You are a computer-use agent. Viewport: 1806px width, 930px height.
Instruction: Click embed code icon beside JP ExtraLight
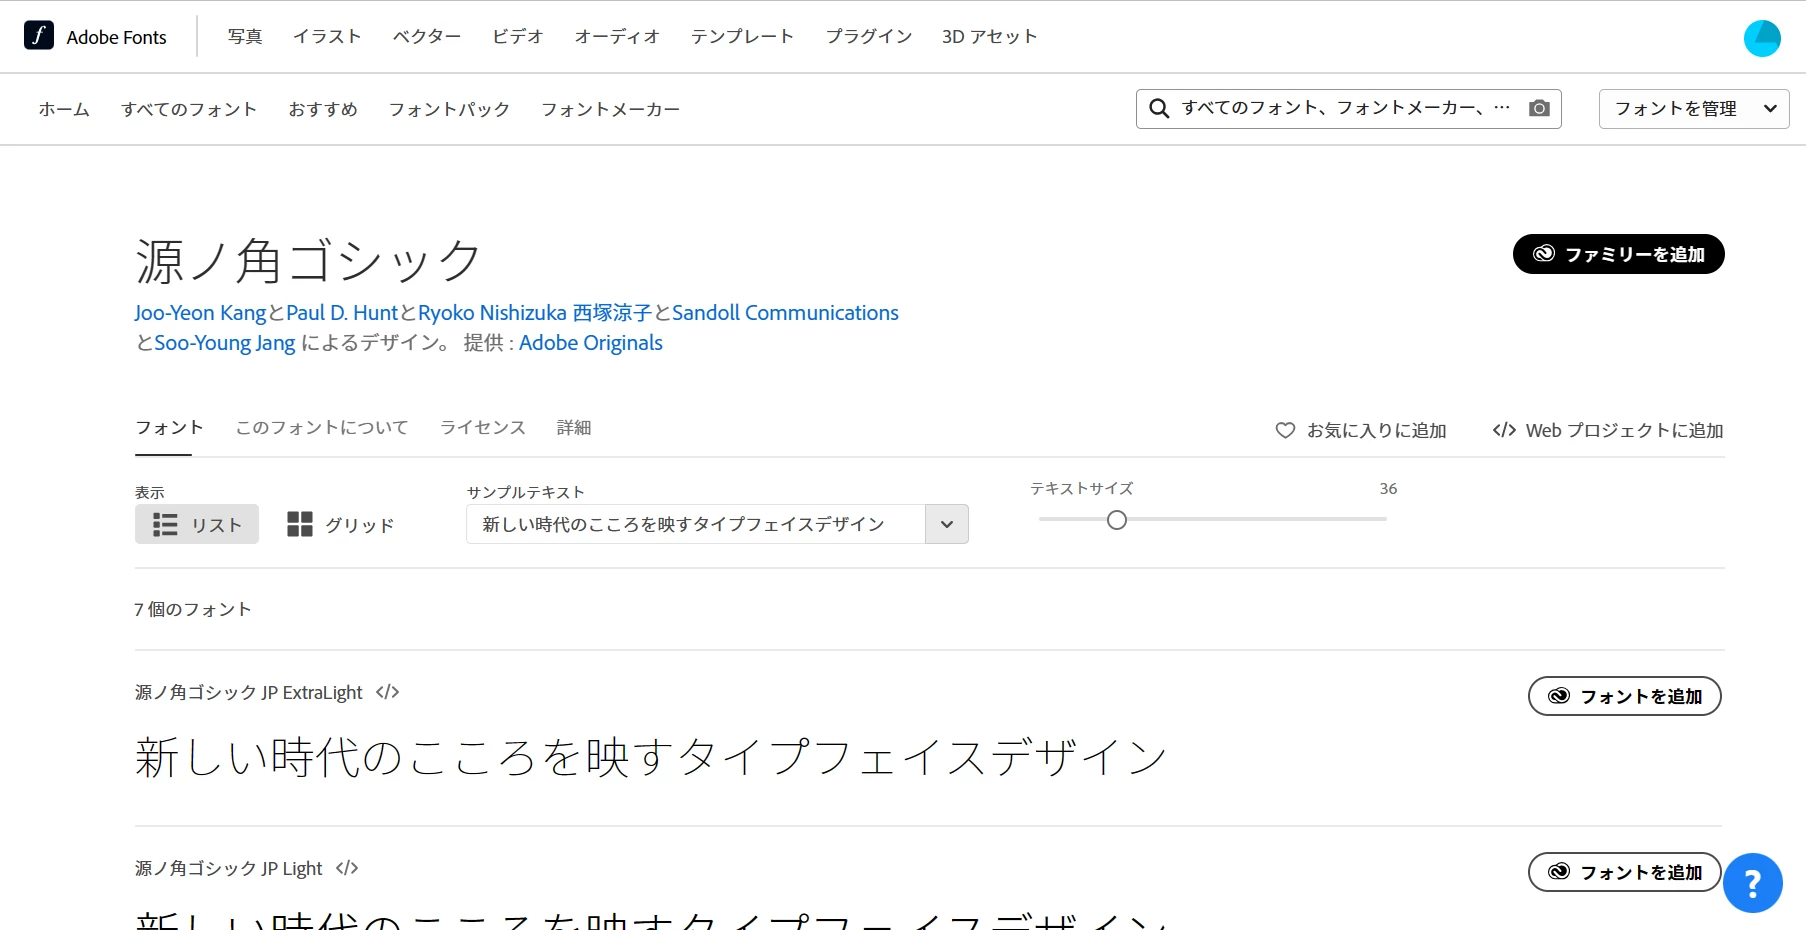click(388, 692)
